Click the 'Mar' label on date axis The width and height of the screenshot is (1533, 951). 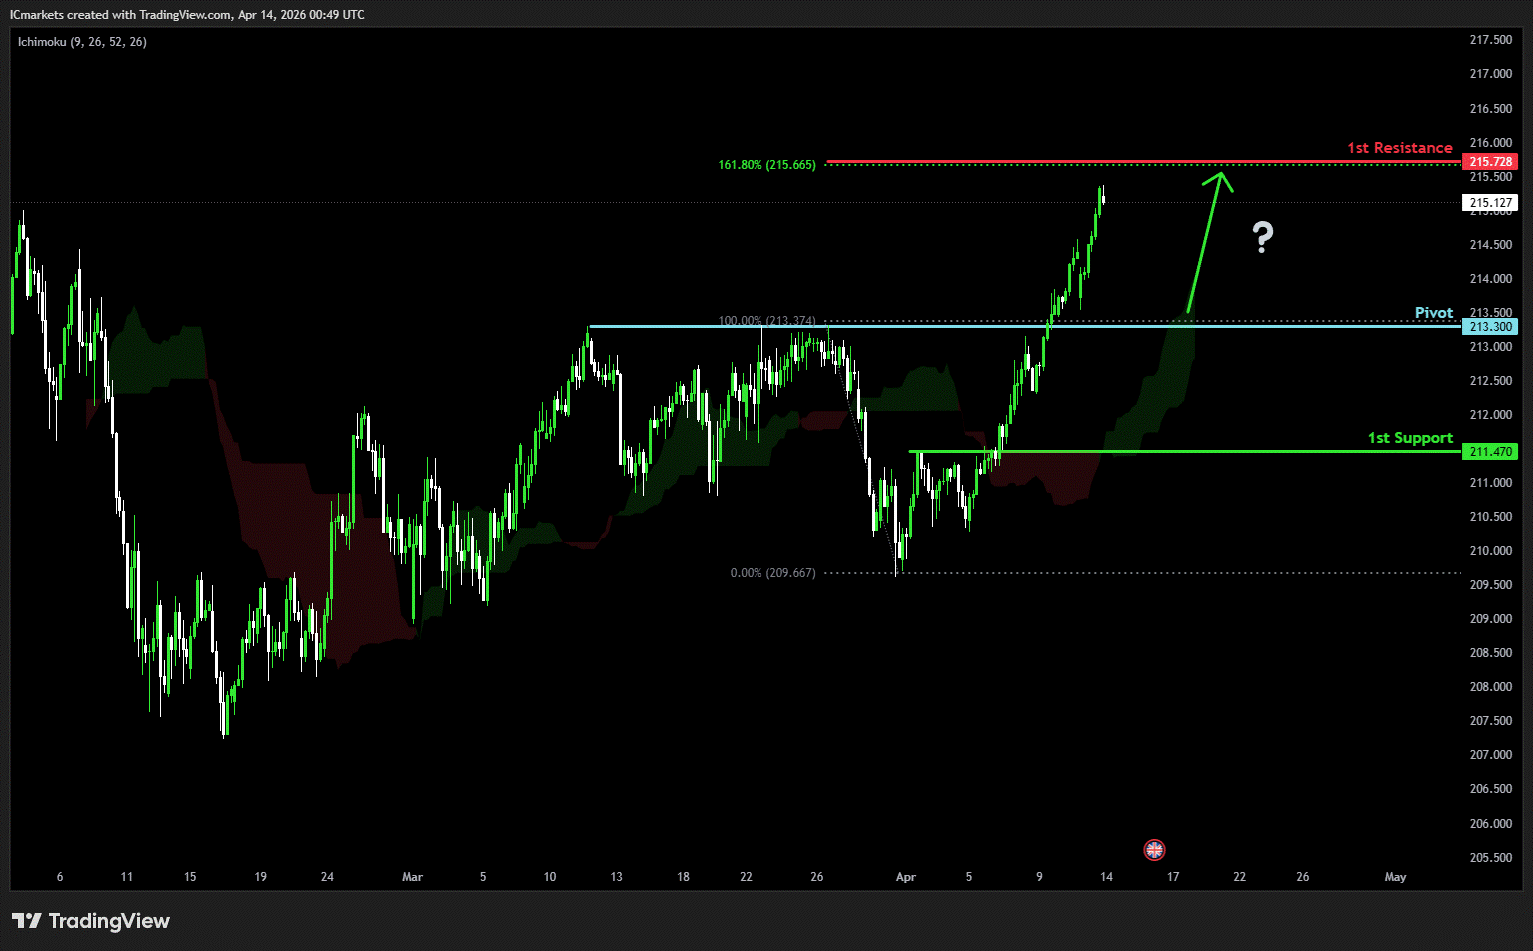tap(412, 877)
